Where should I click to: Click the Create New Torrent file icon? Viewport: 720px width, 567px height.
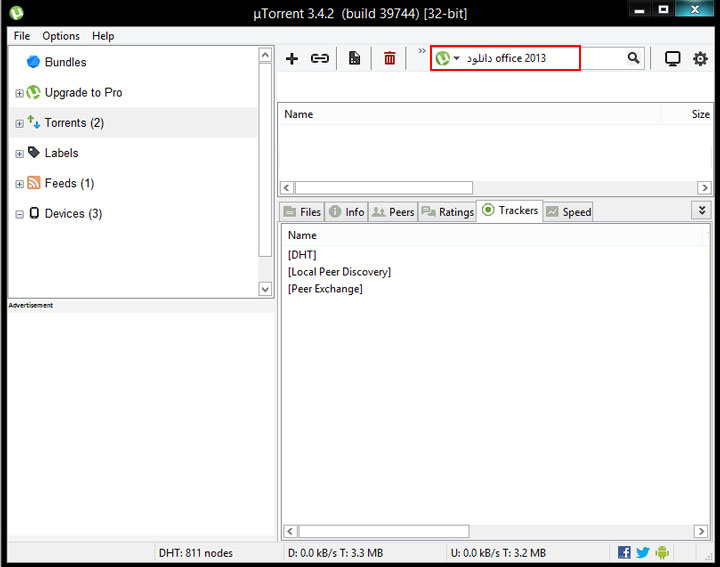pyautogui.click(x=354, y=59)
